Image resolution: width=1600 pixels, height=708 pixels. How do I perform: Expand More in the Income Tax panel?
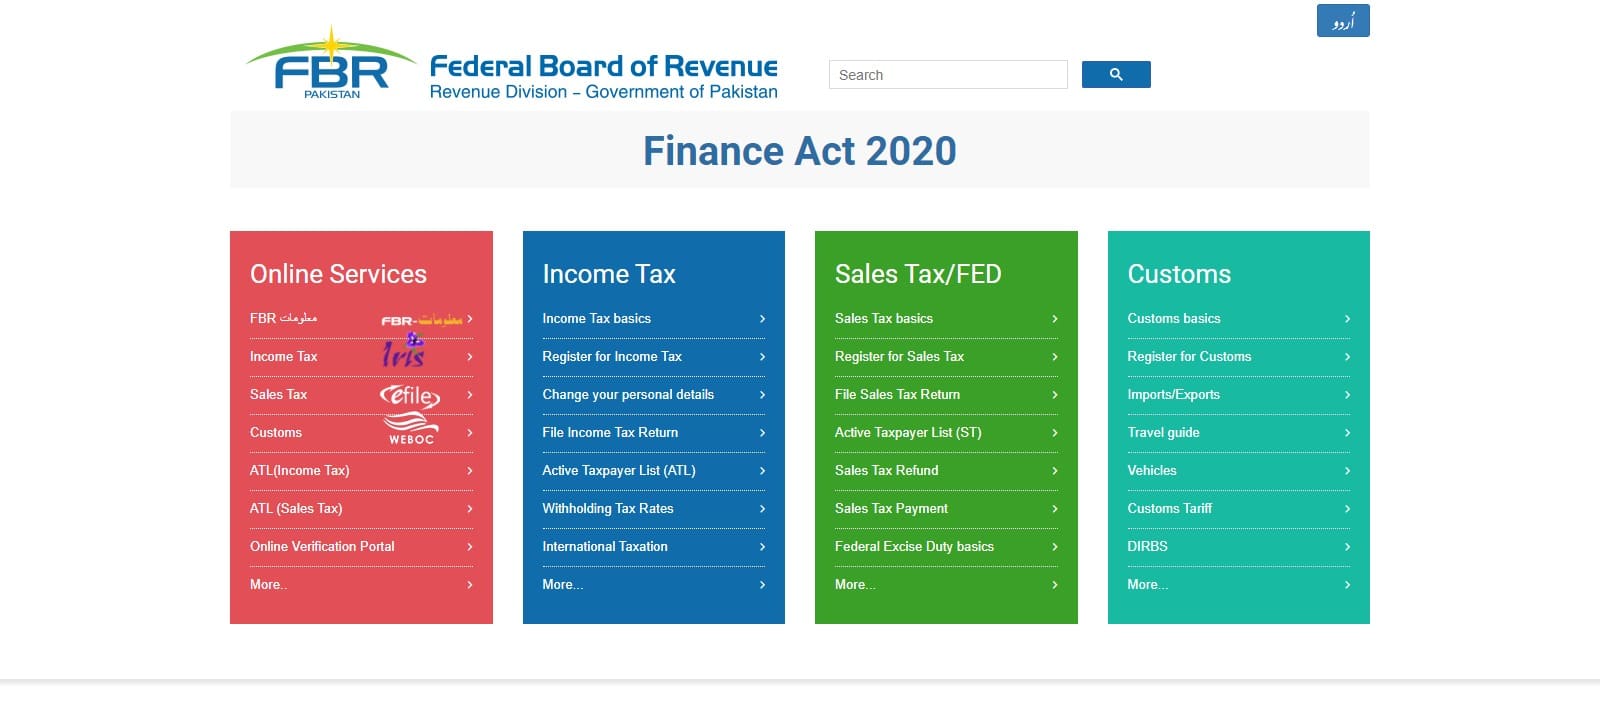[562, 585]
